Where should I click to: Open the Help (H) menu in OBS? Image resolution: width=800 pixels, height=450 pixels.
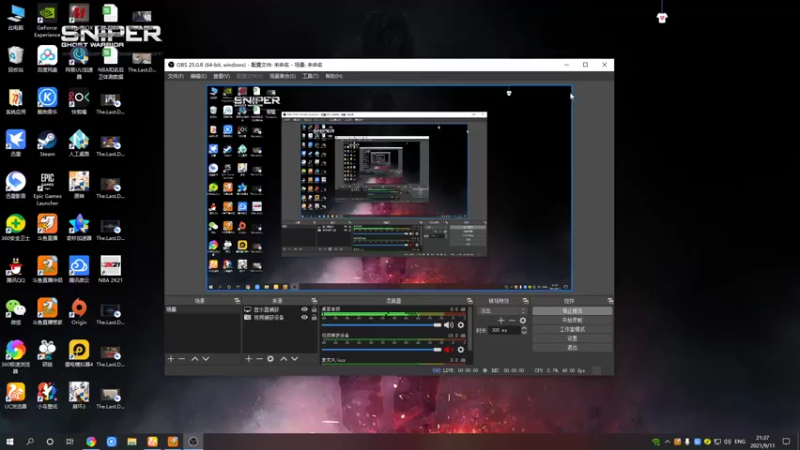point(334,76)
